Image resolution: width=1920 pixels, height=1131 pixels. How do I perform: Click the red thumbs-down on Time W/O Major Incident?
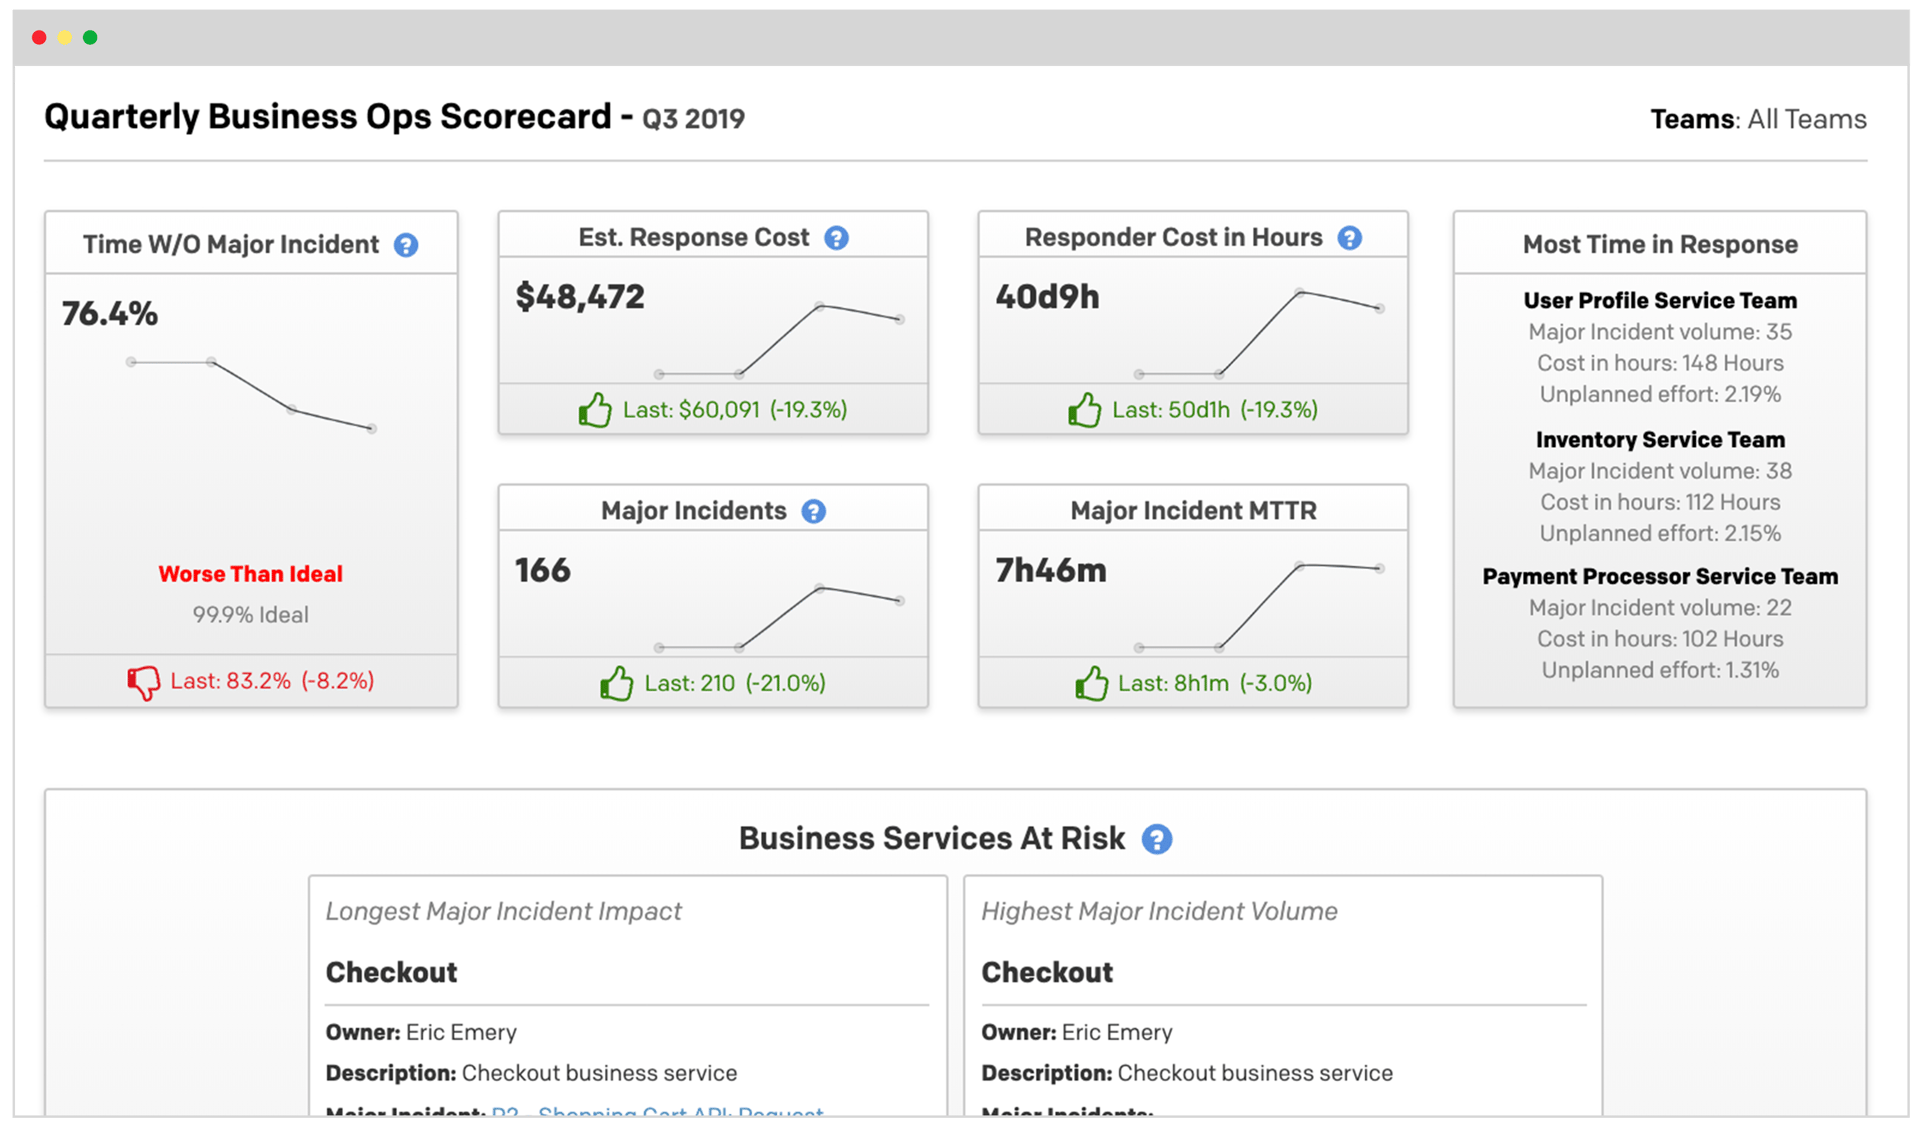(x=143, y=680)
